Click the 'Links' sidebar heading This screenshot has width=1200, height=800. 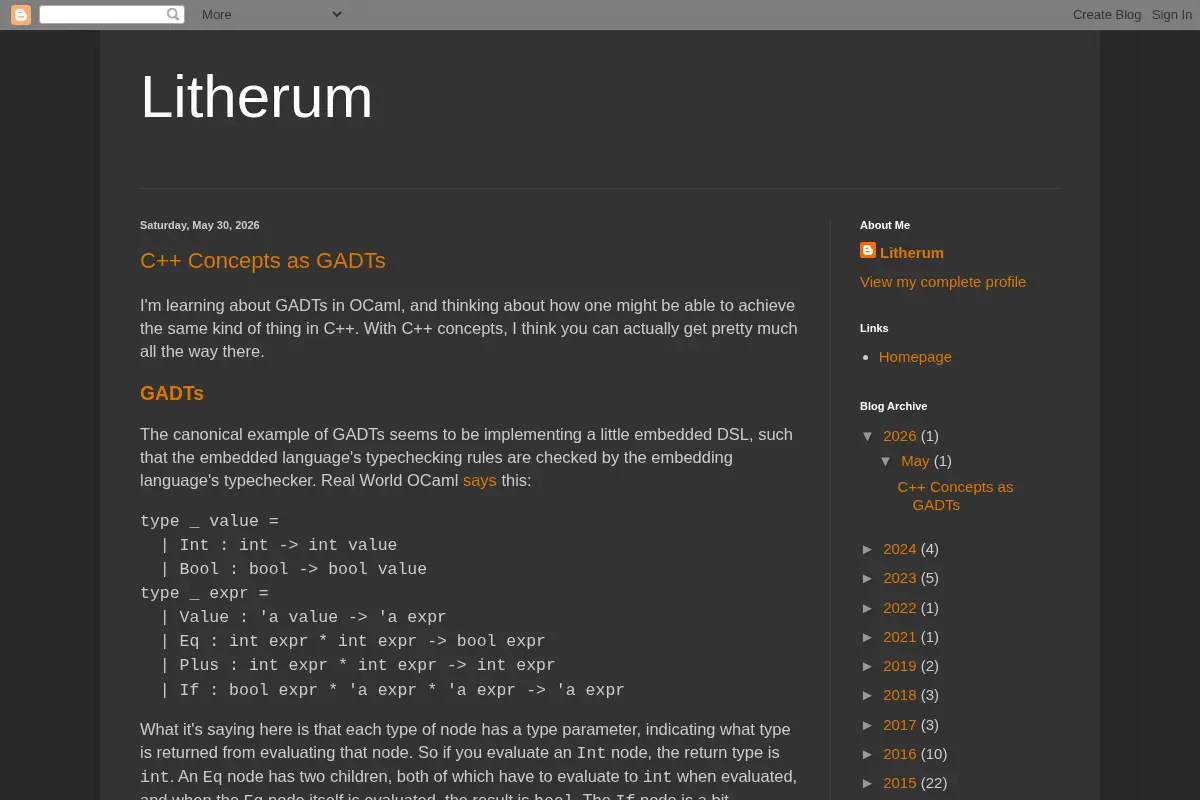click(874, 328)
